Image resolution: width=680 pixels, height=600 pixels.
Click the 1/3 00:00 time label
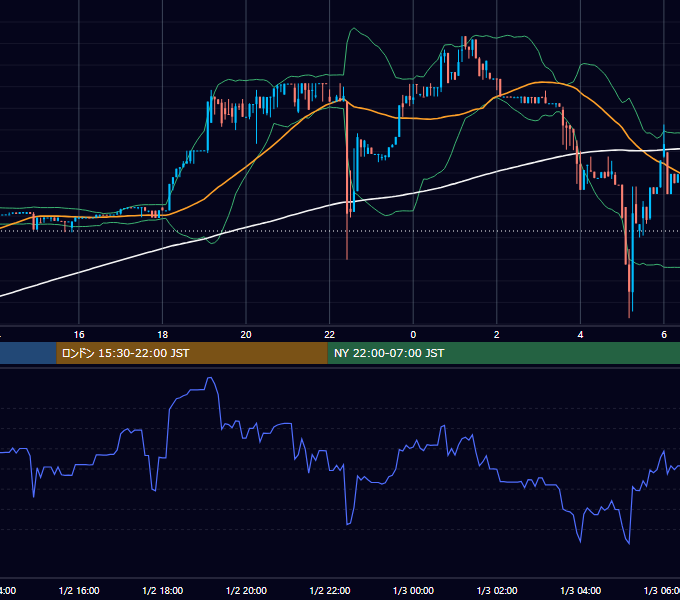coord(413,590)
